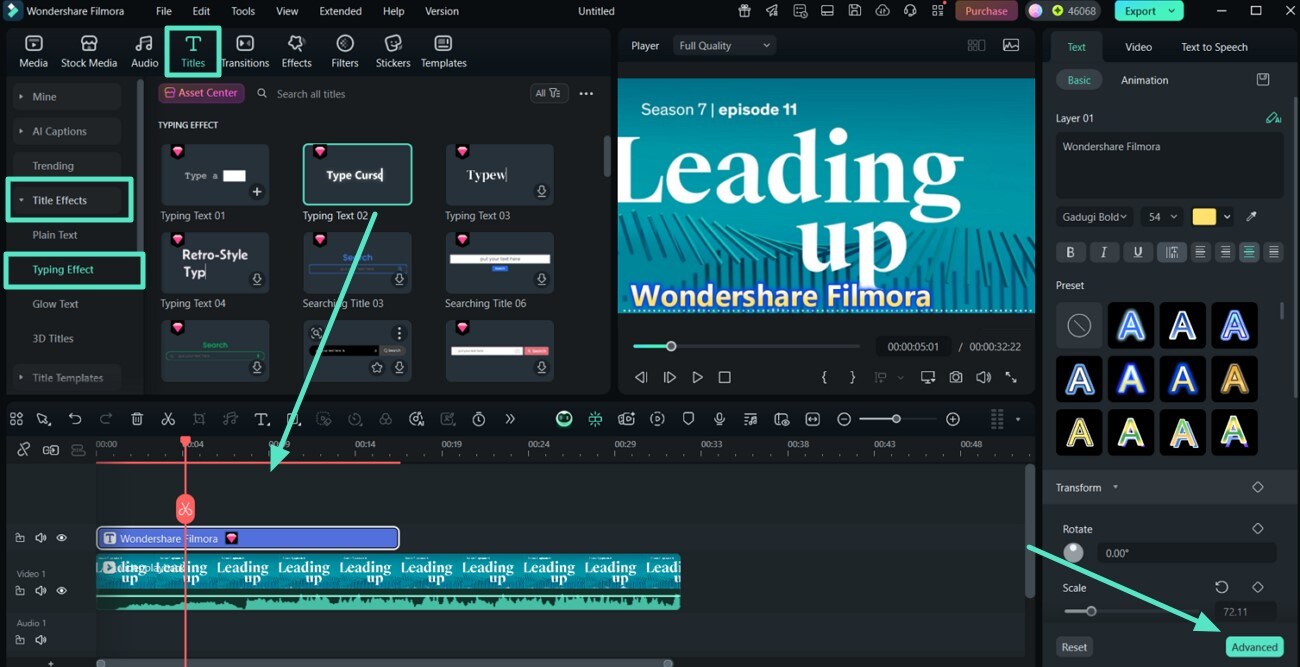Open the Advanced text editor
This screenshot has height=667, width=1300.
pos(1254,647)
